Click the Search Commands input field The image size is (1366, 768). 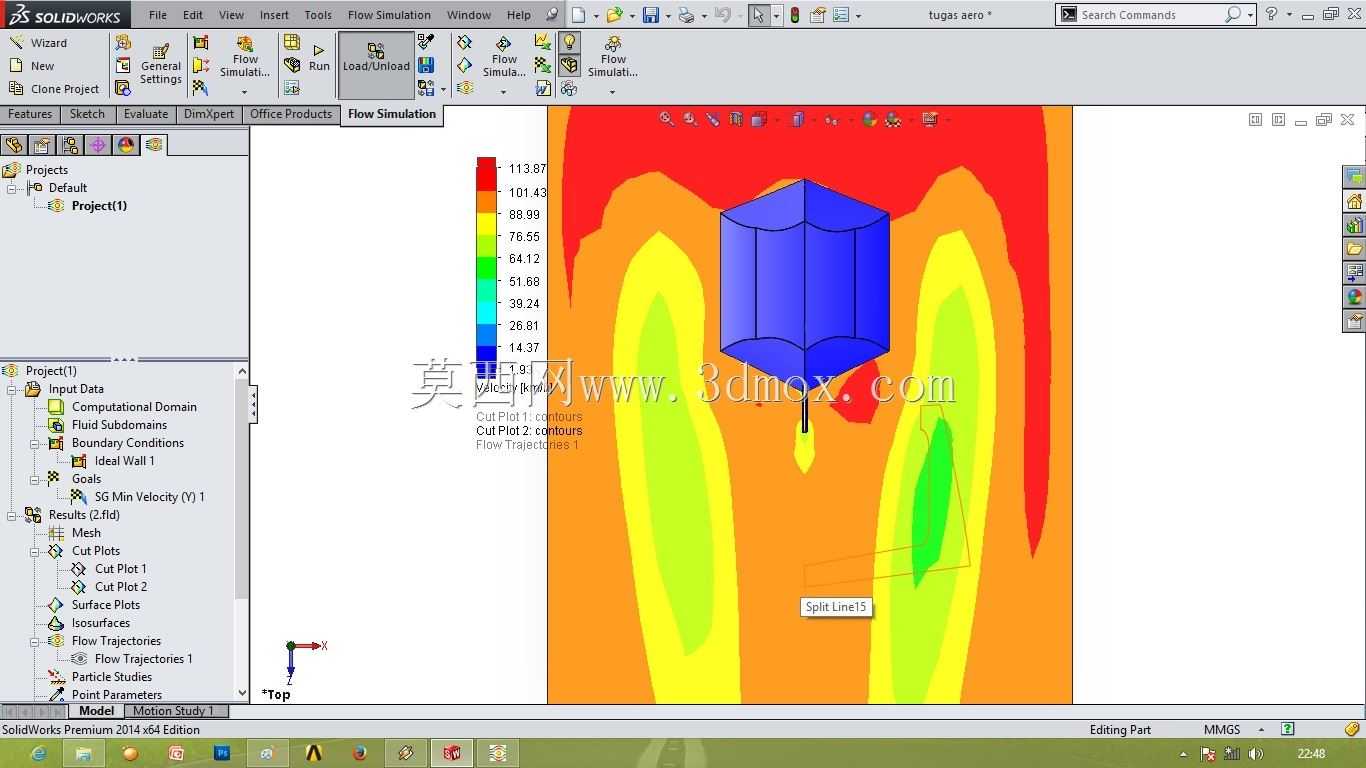click(x=1150, y=15)
